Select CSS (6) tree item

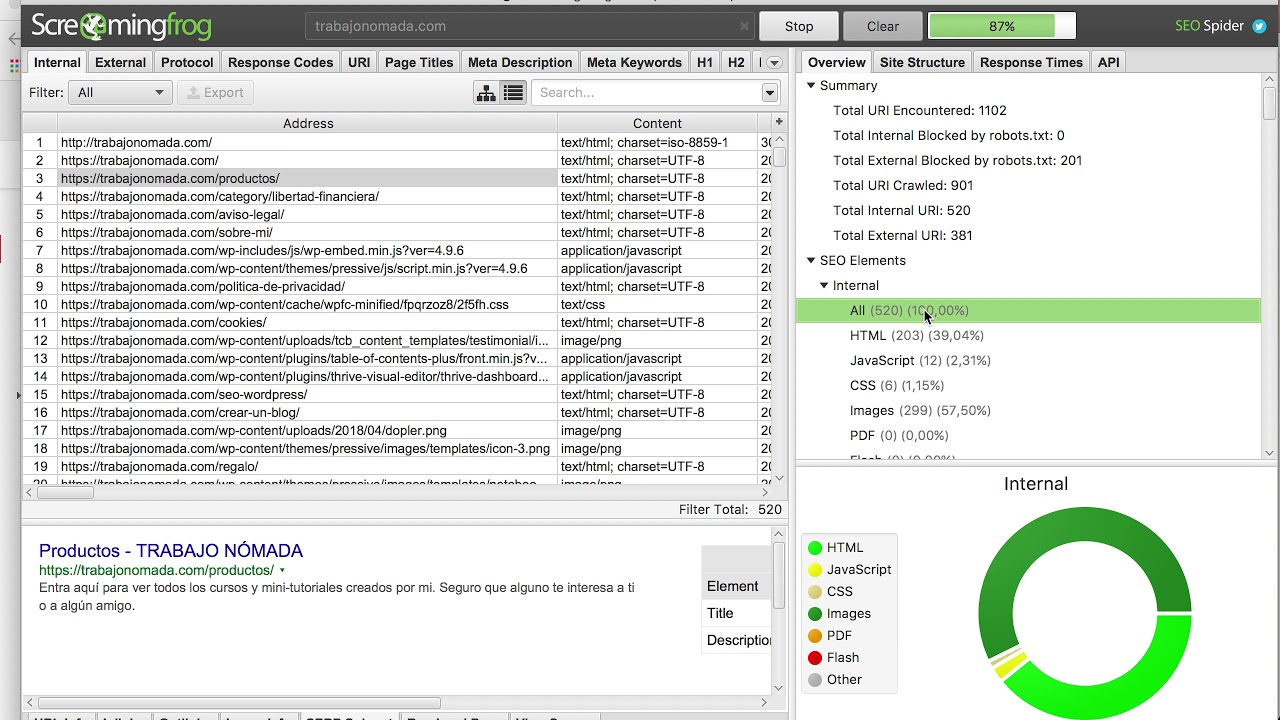pos(897,386)
